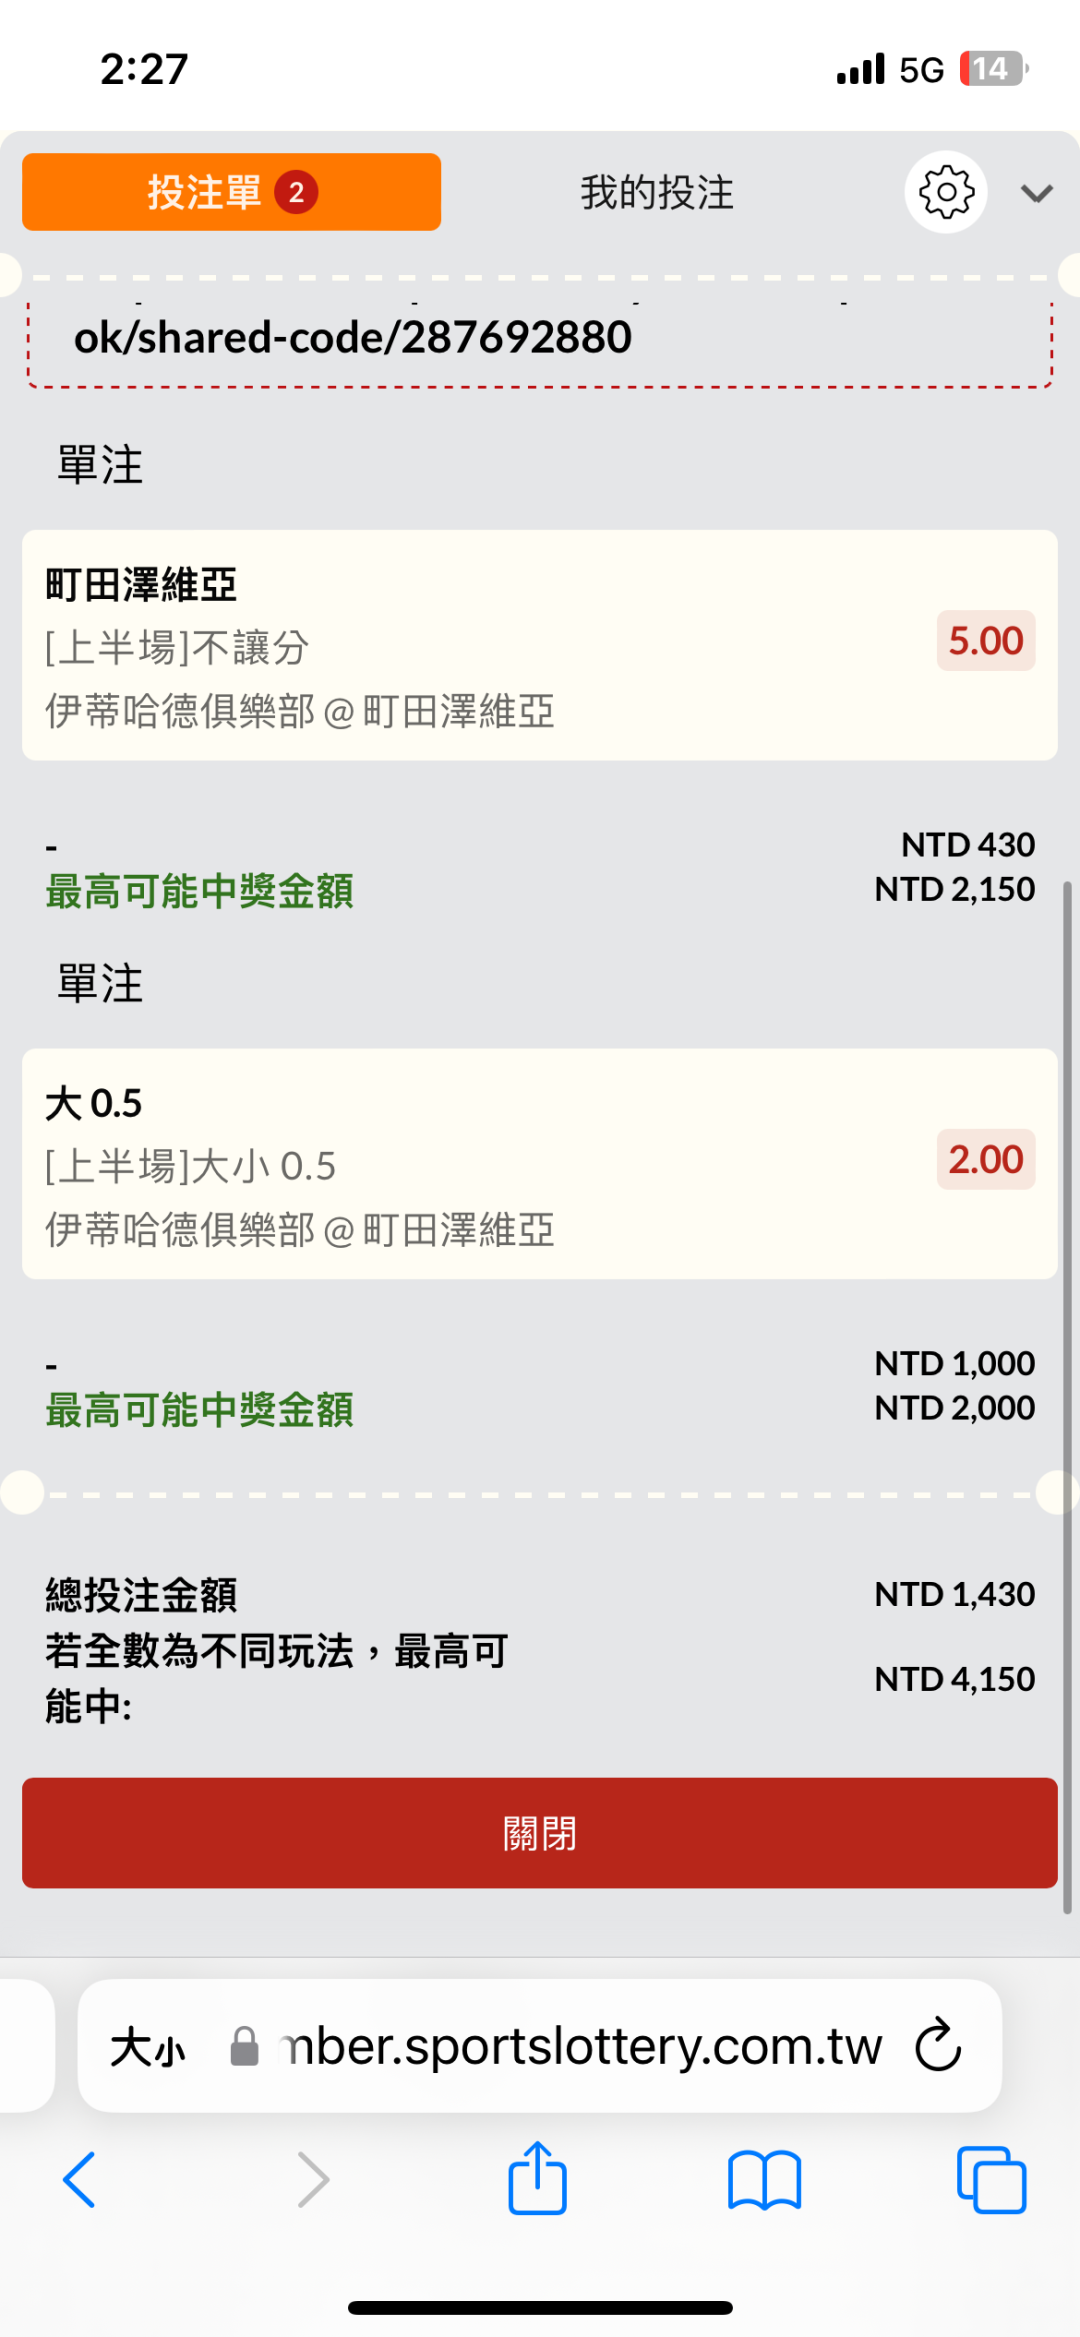Go back to the previous page

pyautogui.click(x=80, y=2180)
